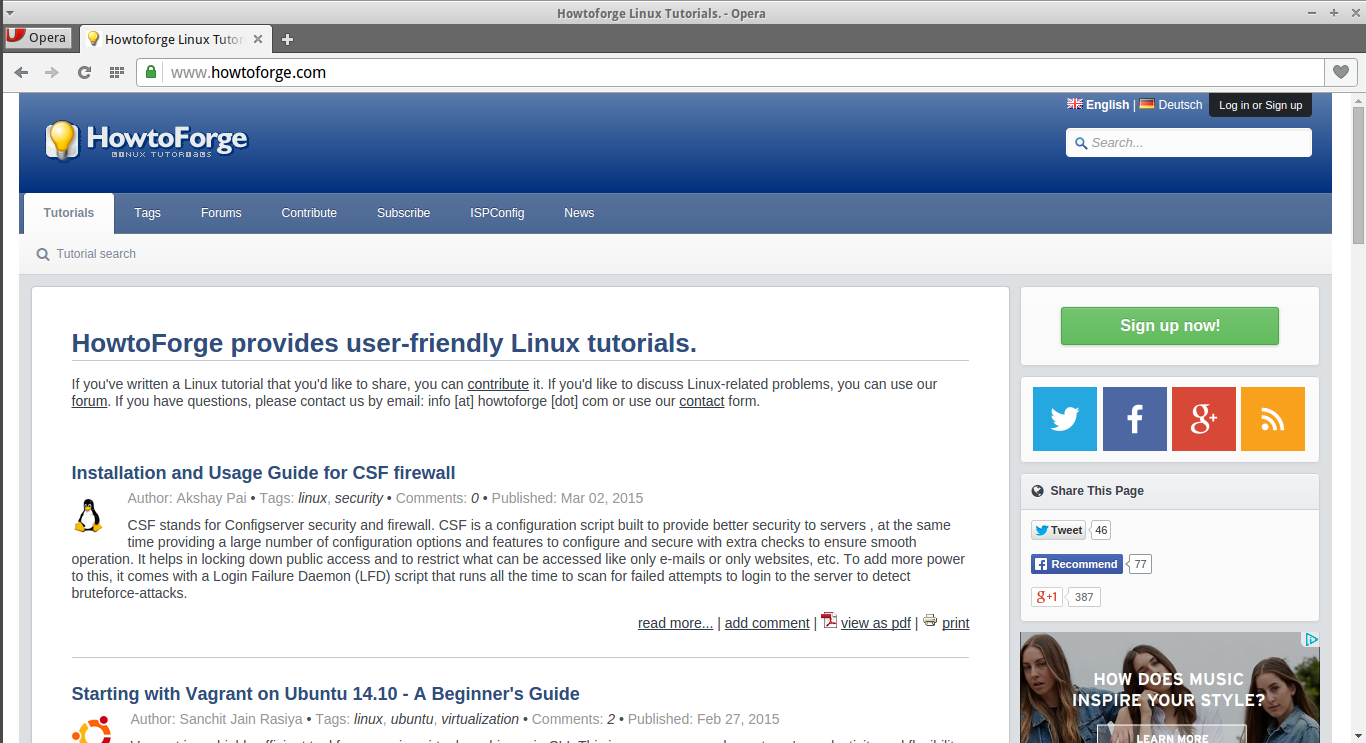Open the RSS feed orange icon

pyautogui.click(x=1273, y=419)
